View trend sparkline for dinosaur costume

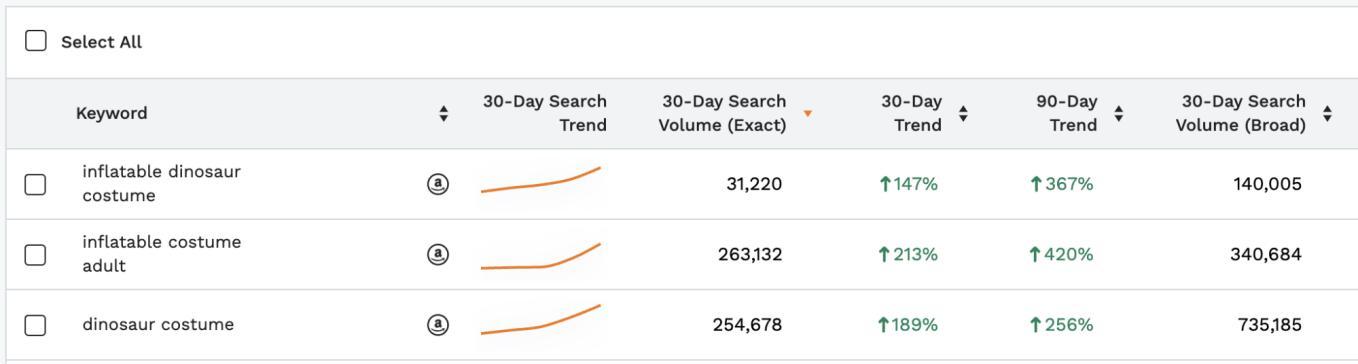click(541, 319)
